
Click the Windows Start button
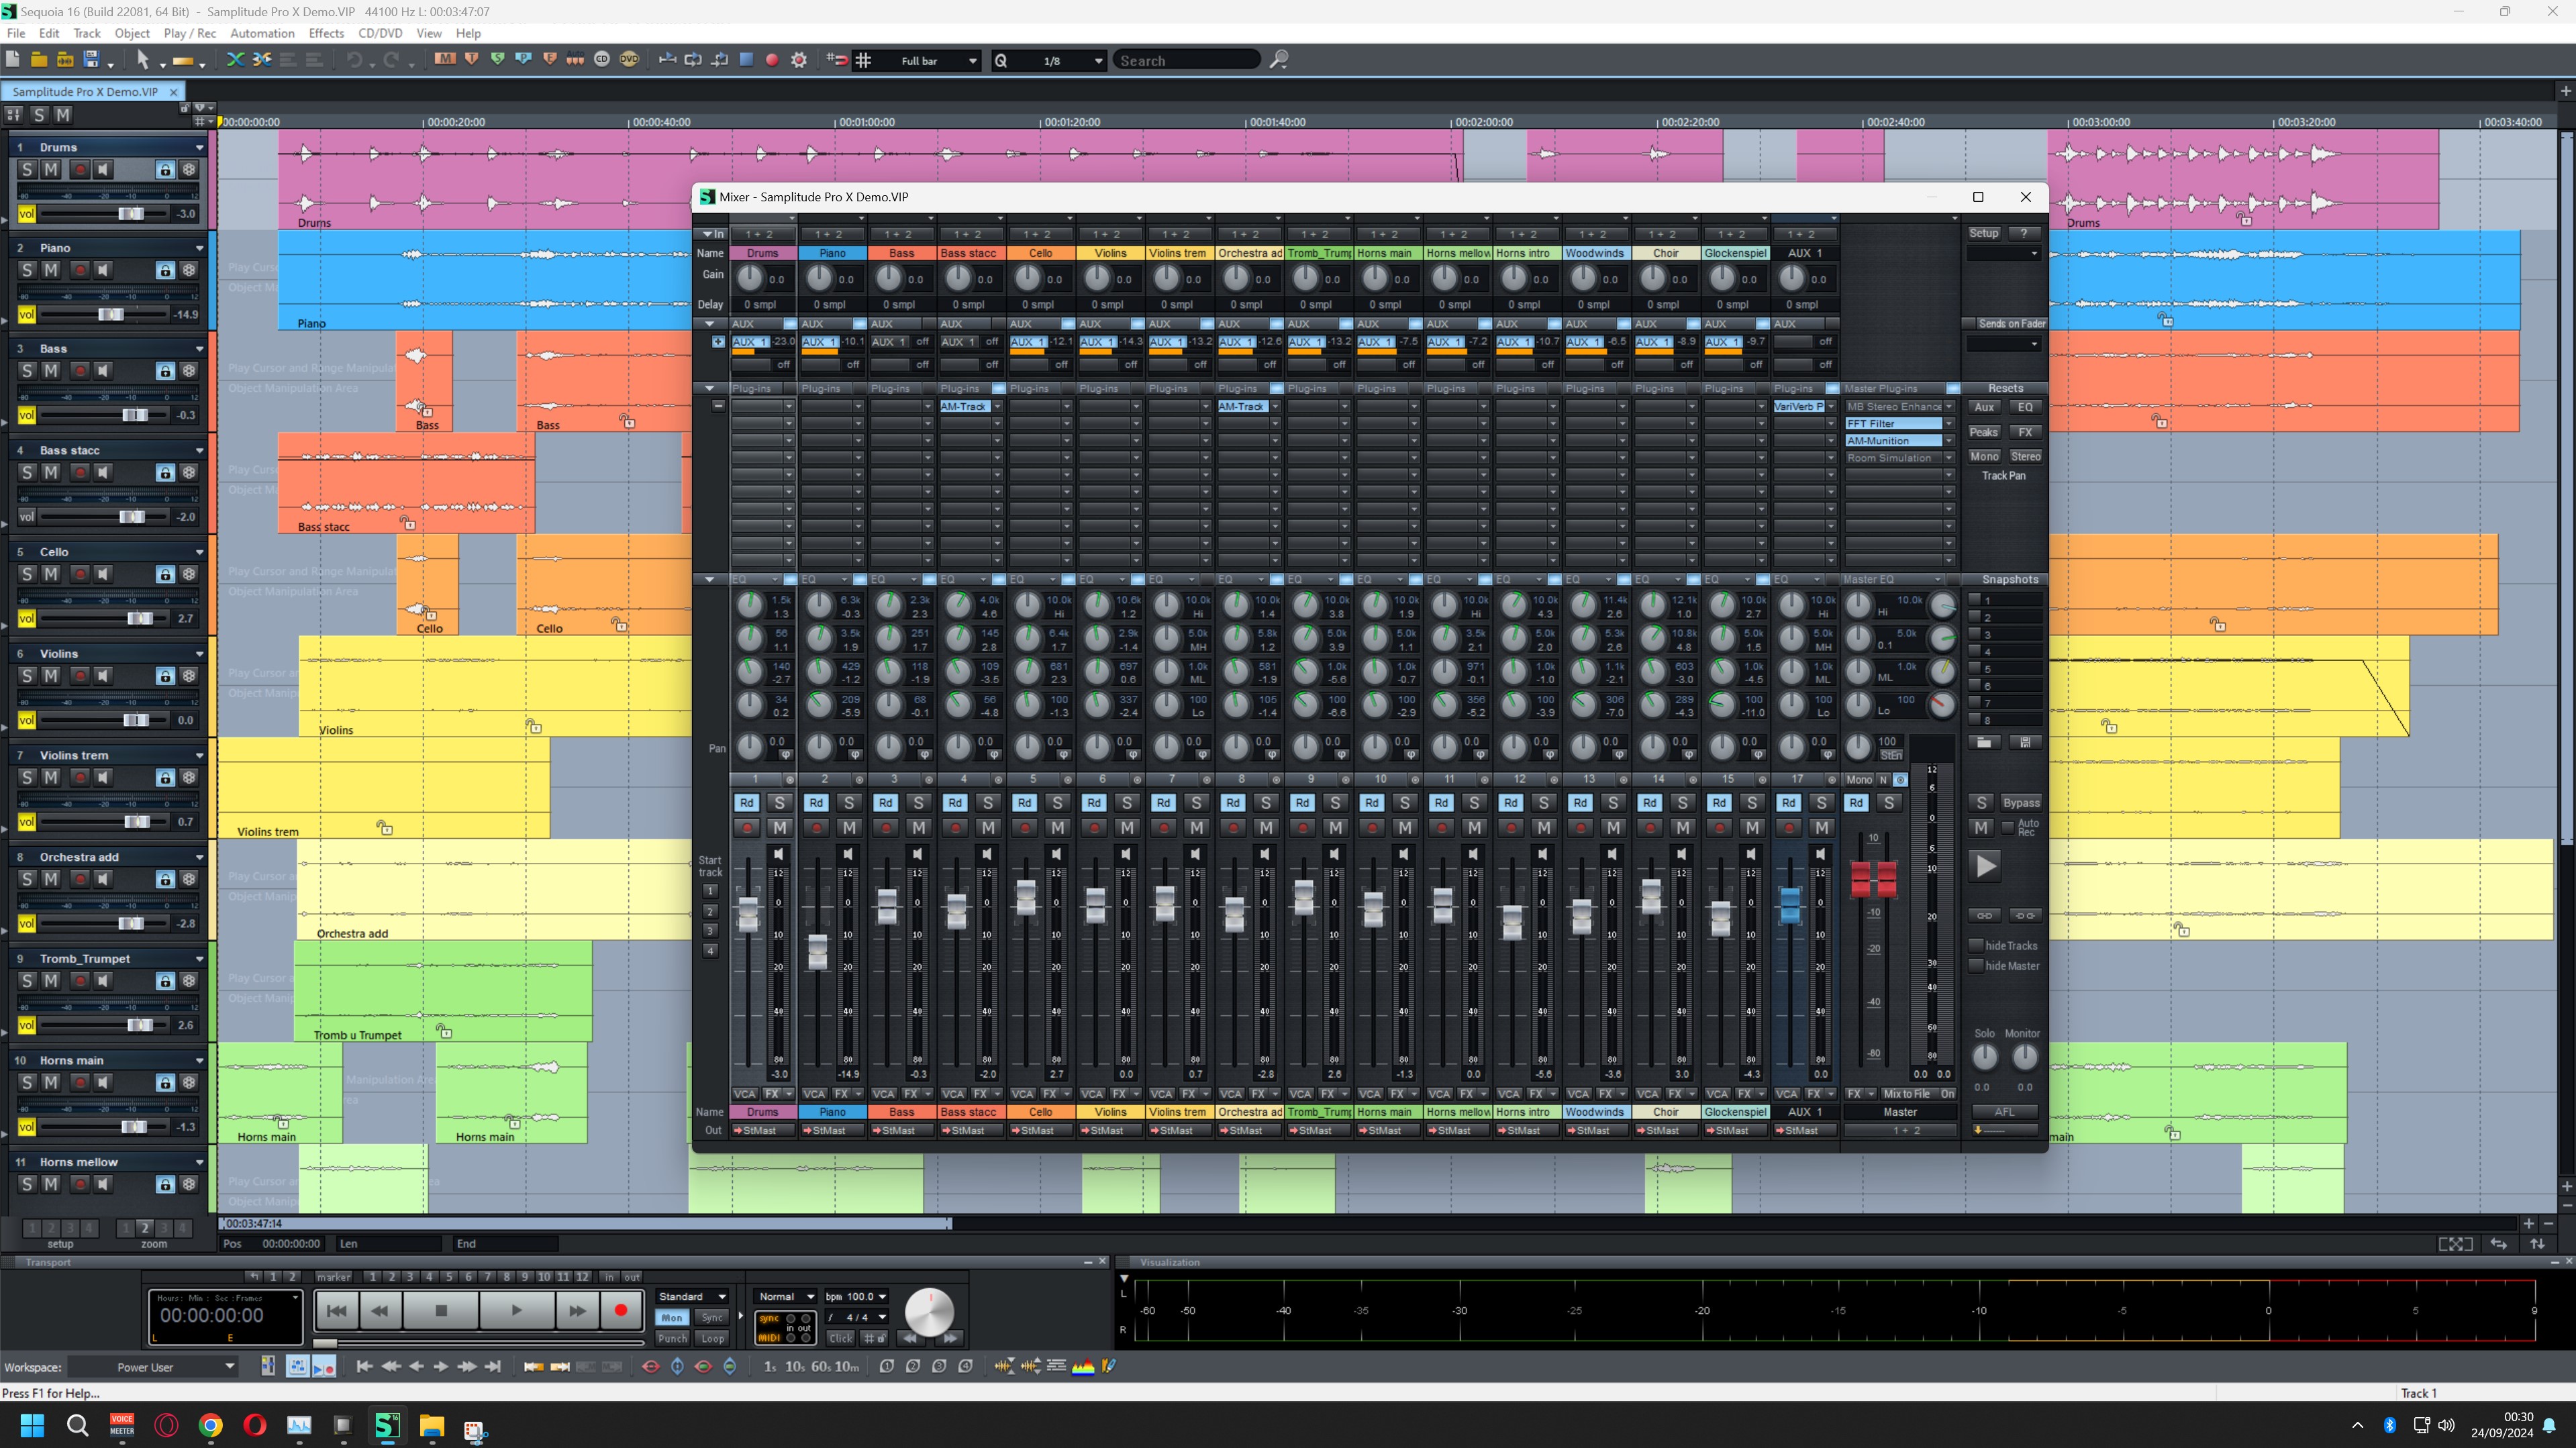pyautogui.click(x=32, y=1425)
